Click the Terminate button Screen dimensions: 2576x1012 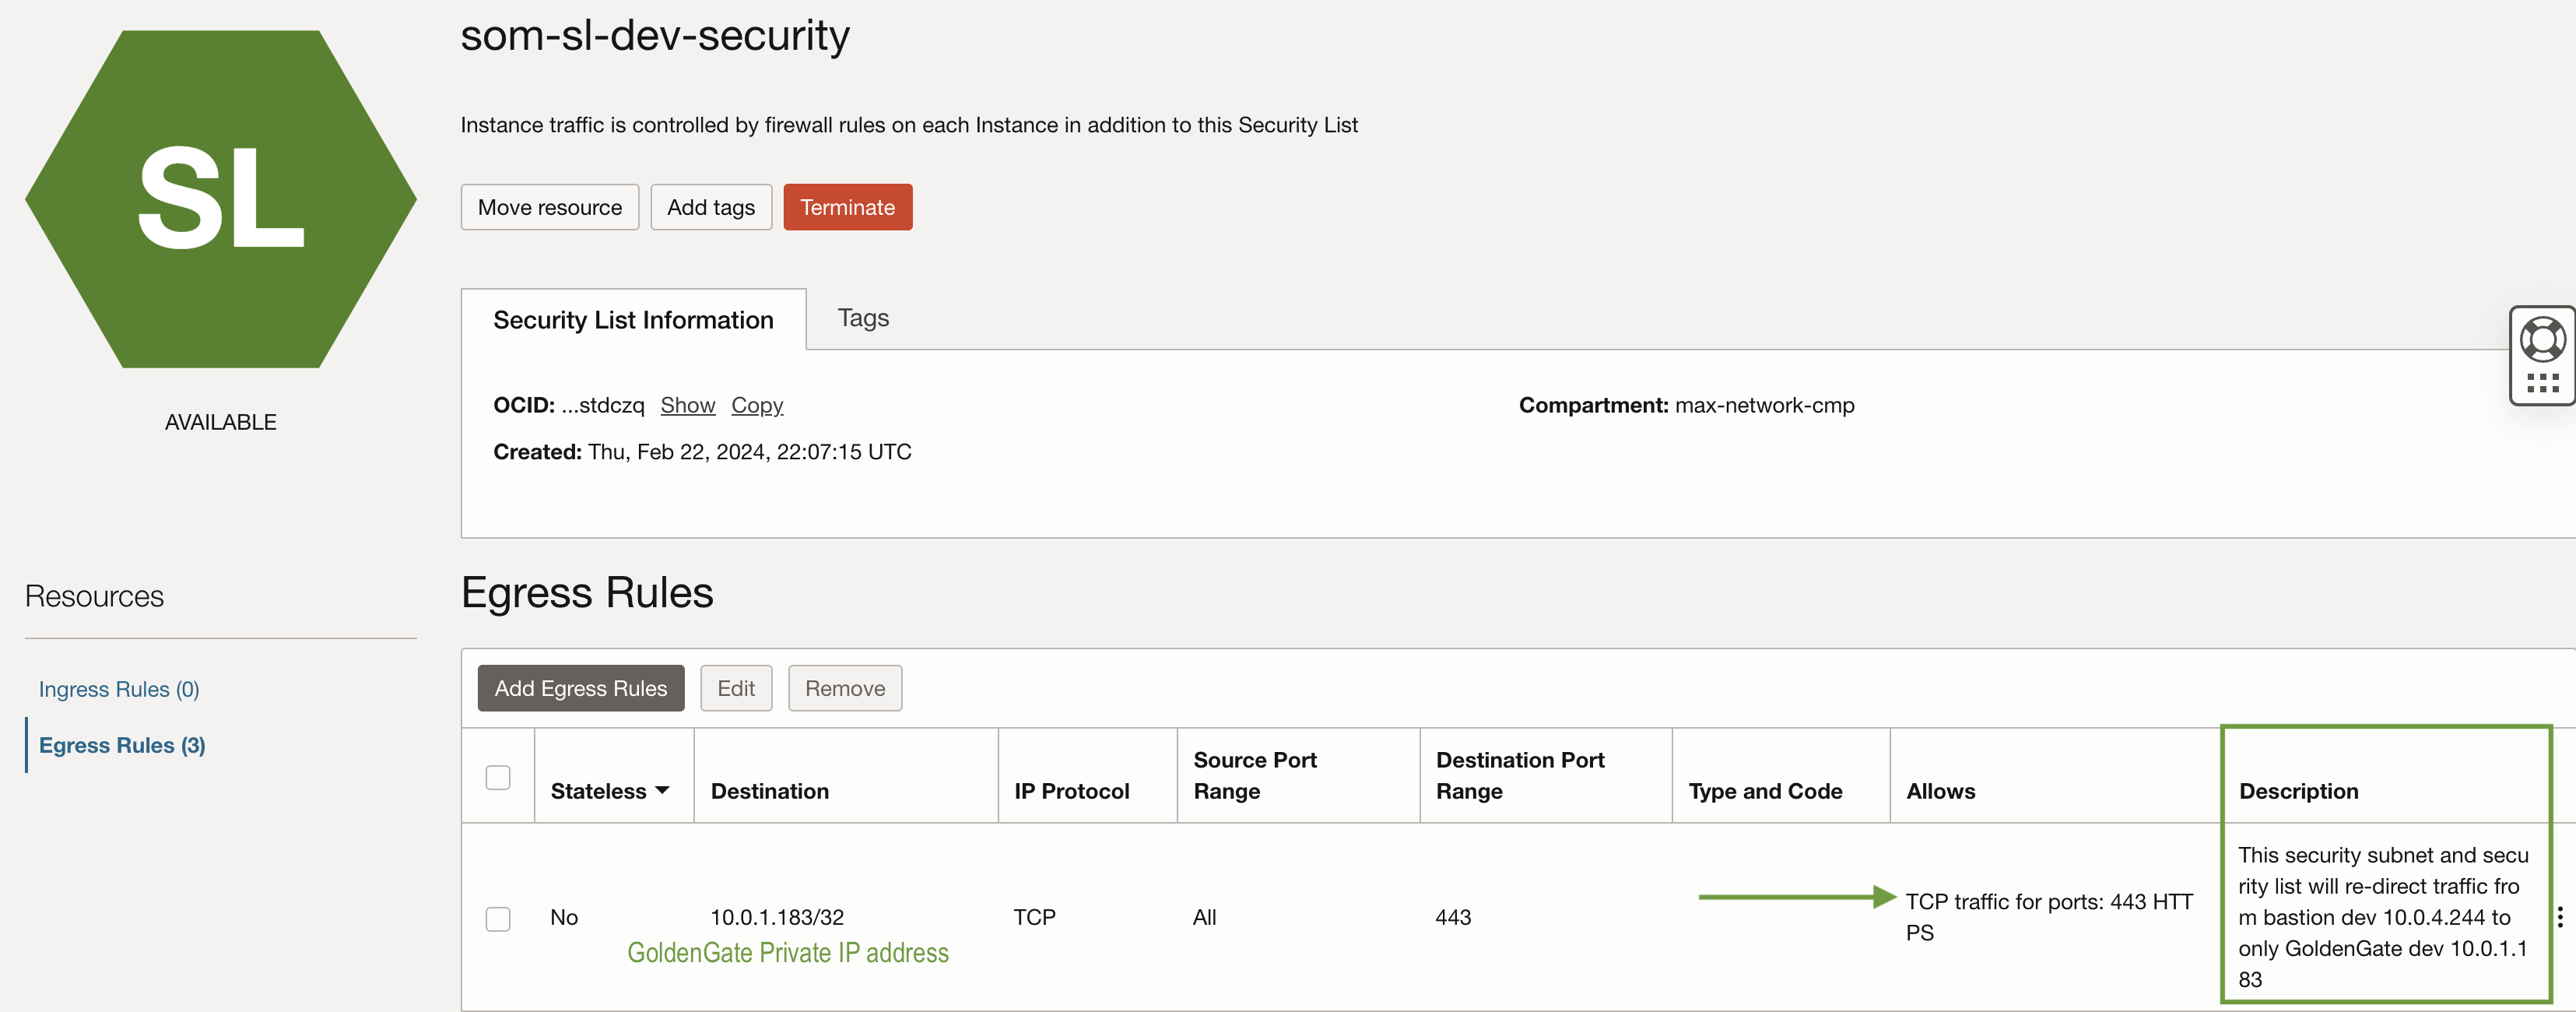click(847, 207)
